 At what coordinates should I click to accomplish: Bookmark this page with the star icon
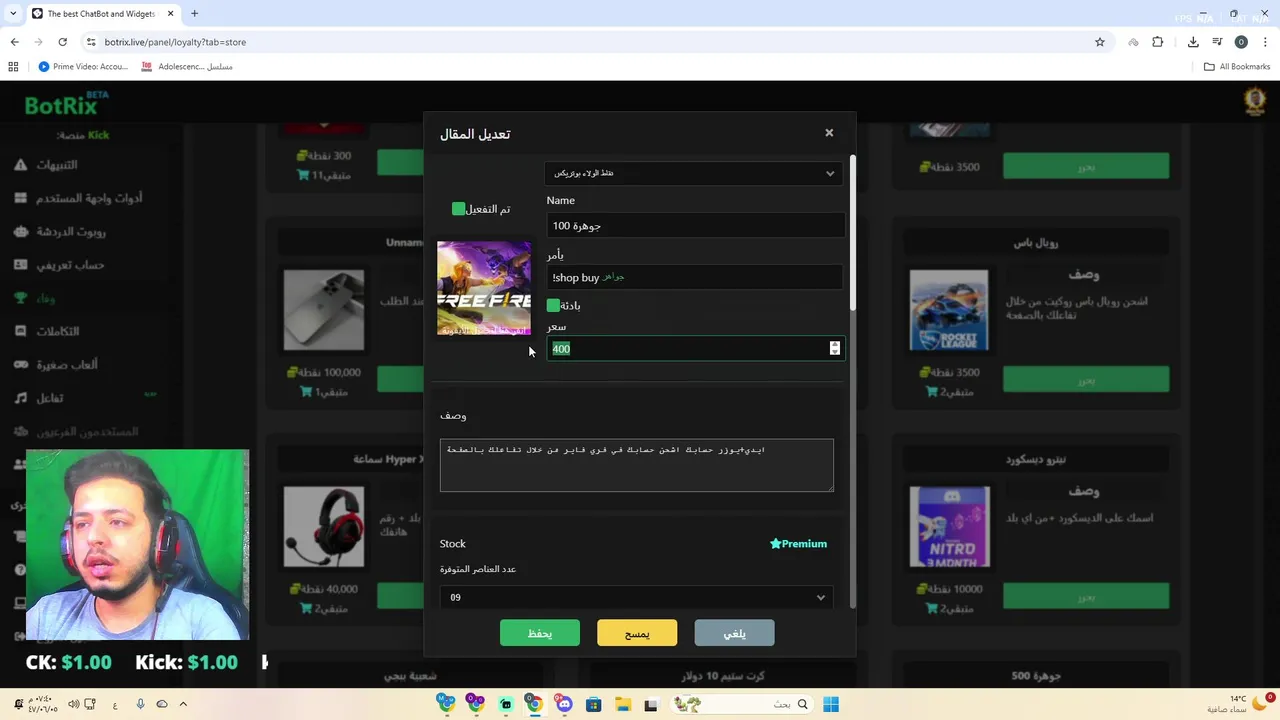click(x=1100, y=42)
